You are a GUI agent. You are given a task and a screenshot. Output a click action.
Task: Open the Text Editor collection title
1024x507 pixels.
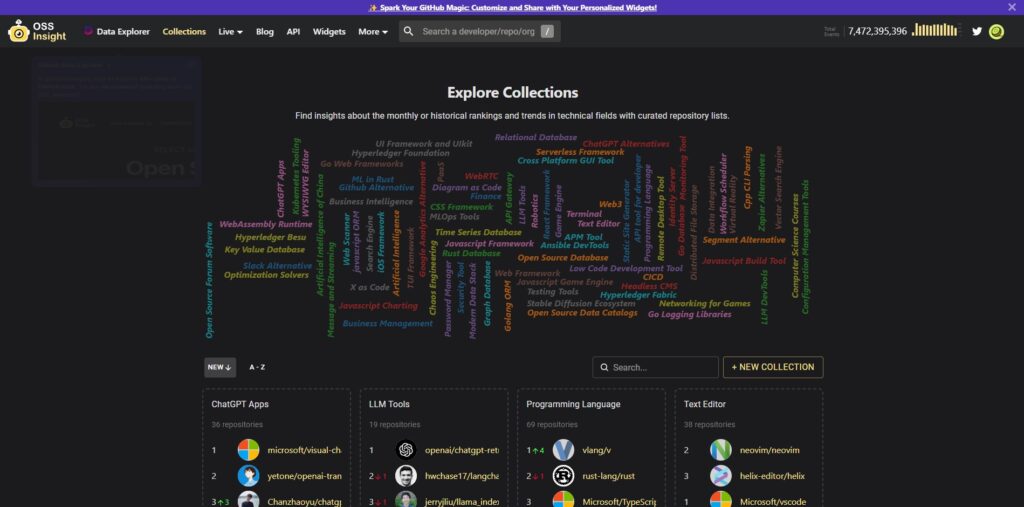[x=705, y=404]
